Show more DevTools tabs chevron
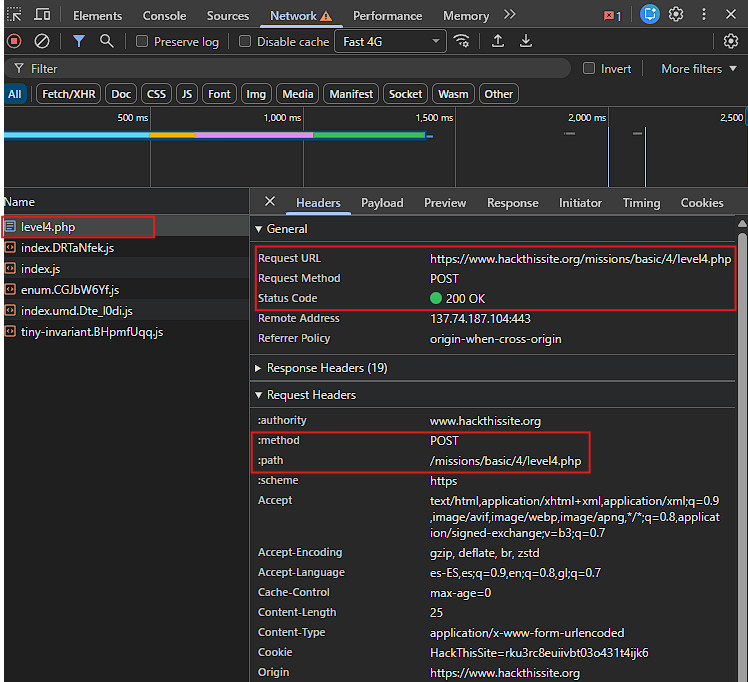748x682 pixels. tap(509, 15)
